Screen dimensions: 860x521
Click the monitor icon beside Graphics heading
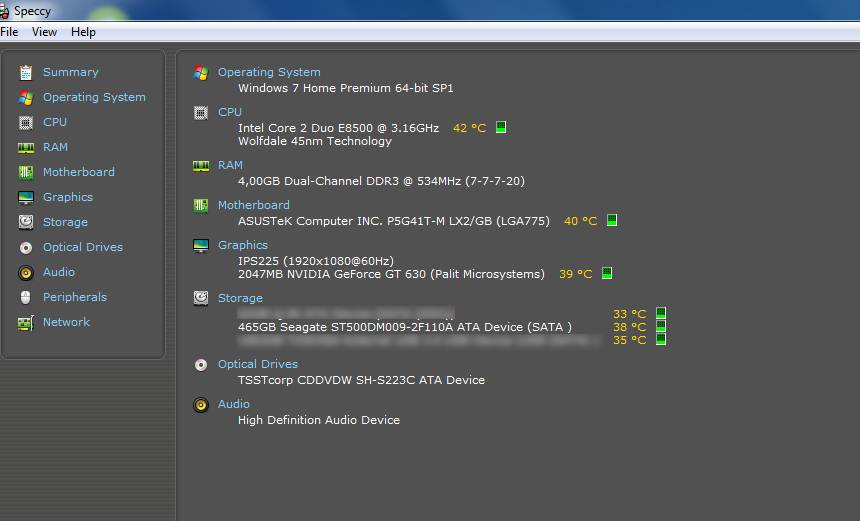tap(201, 246)
